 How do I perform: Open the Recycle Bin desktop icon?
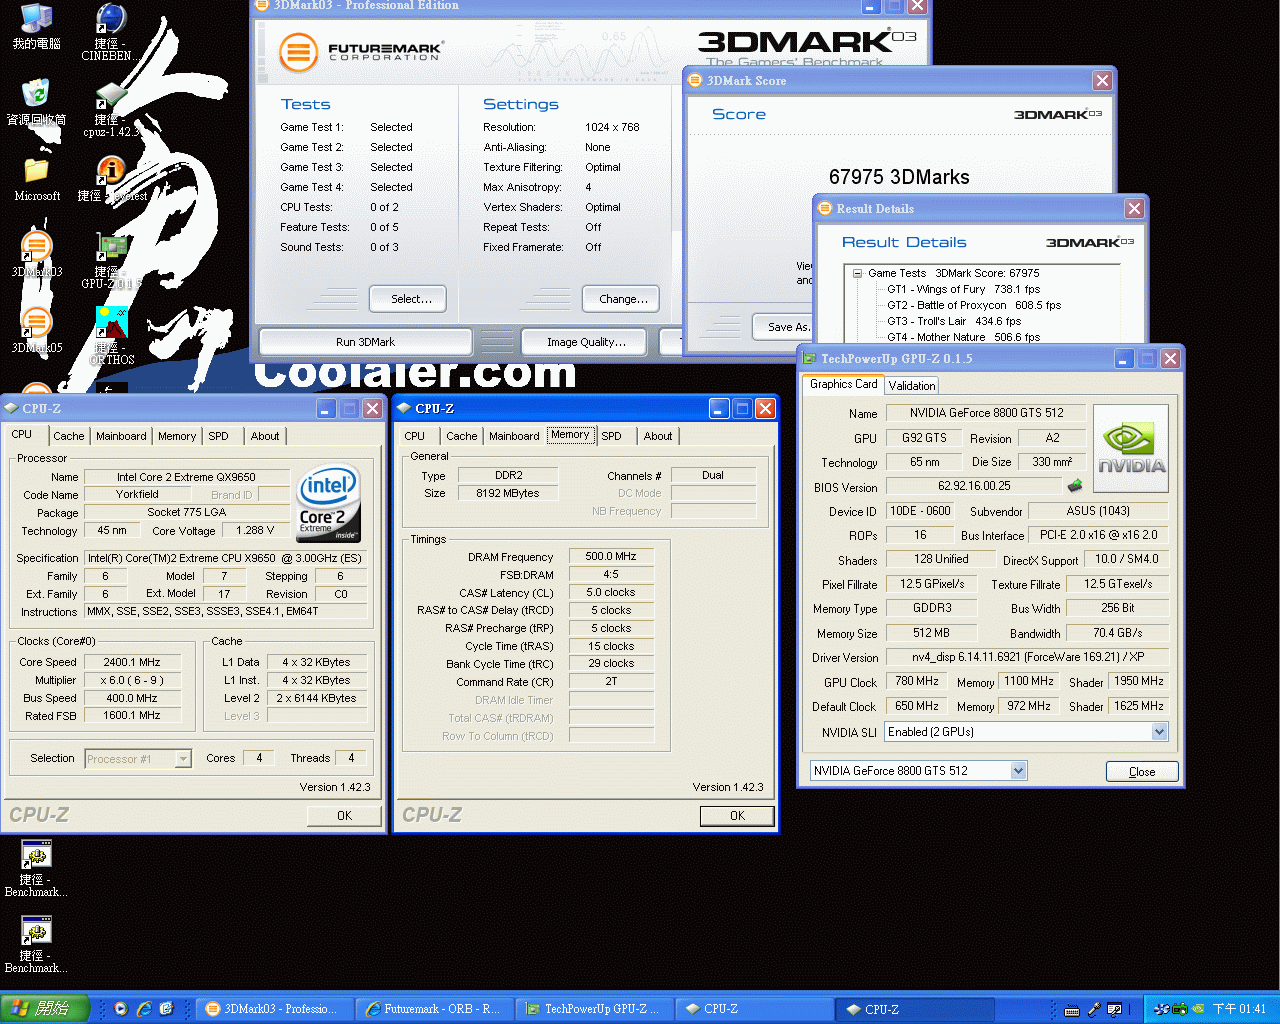pyautogui.click(x=36, y=102)
